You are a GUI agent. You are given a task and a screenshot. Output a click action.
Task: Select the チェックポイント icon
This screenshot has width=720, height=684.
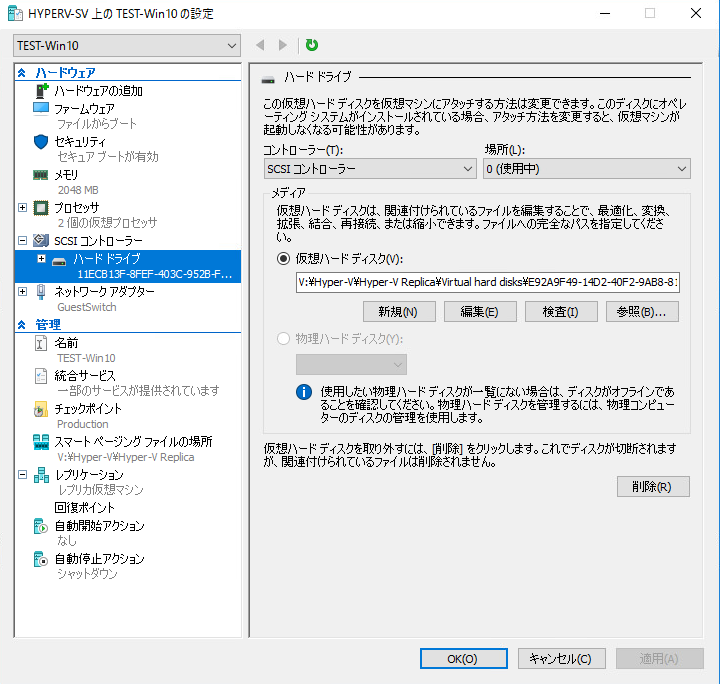coord(41,409)
